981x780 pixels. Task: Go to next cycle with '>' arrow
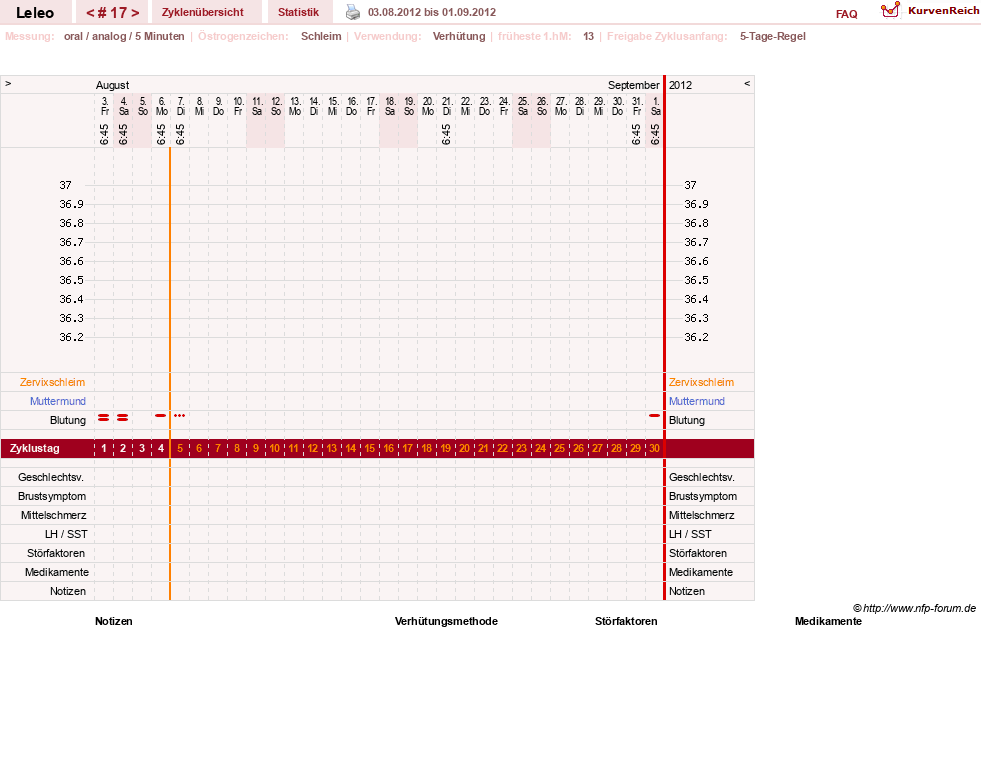pyautogui.click(x=135, y=13)
